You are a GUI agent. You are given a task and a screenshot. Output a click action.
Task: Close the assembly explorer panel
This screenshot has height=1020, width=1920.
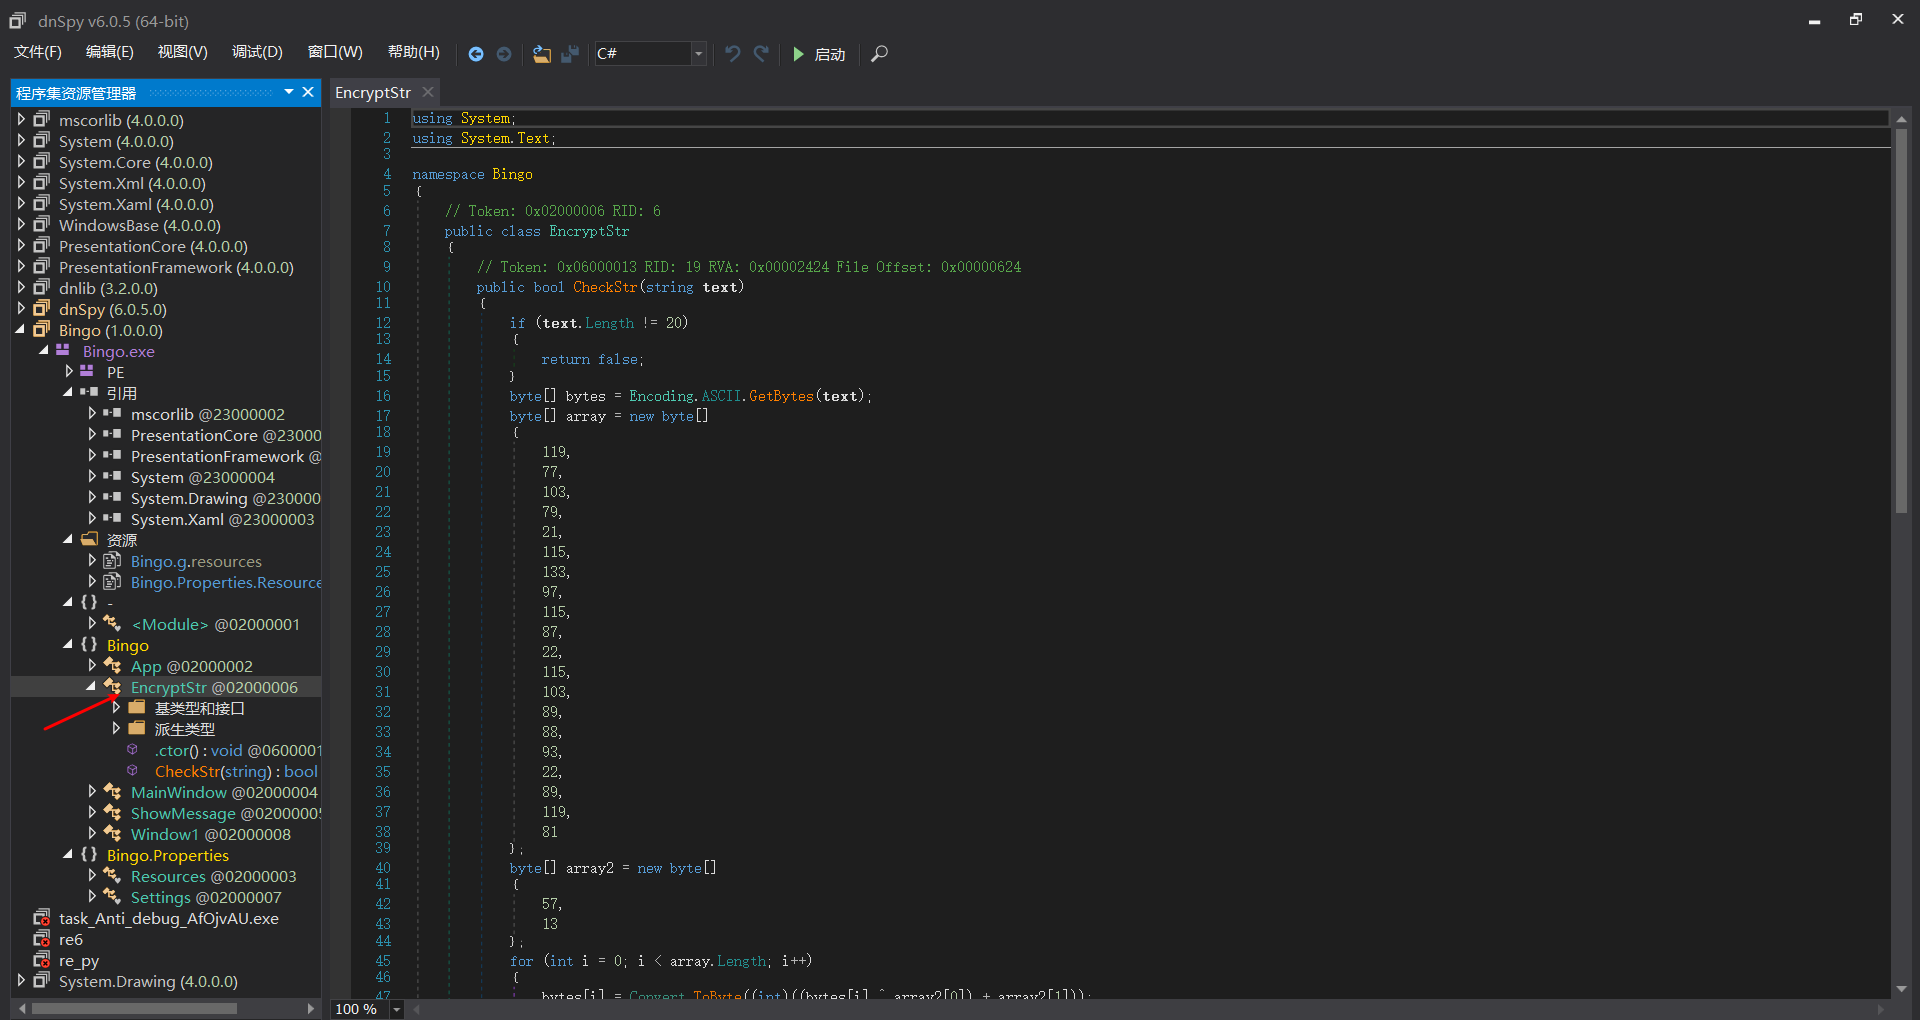pos(308,92)
